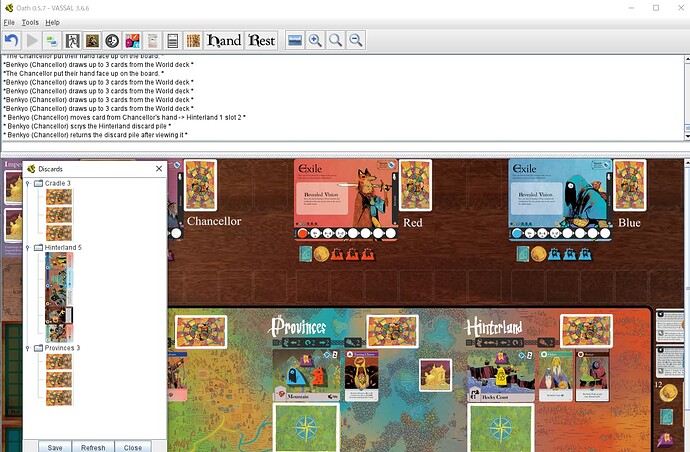Open the colorful game pieces palette icon
The width and height of the screenshot is (690, 452).
point(132,41)
